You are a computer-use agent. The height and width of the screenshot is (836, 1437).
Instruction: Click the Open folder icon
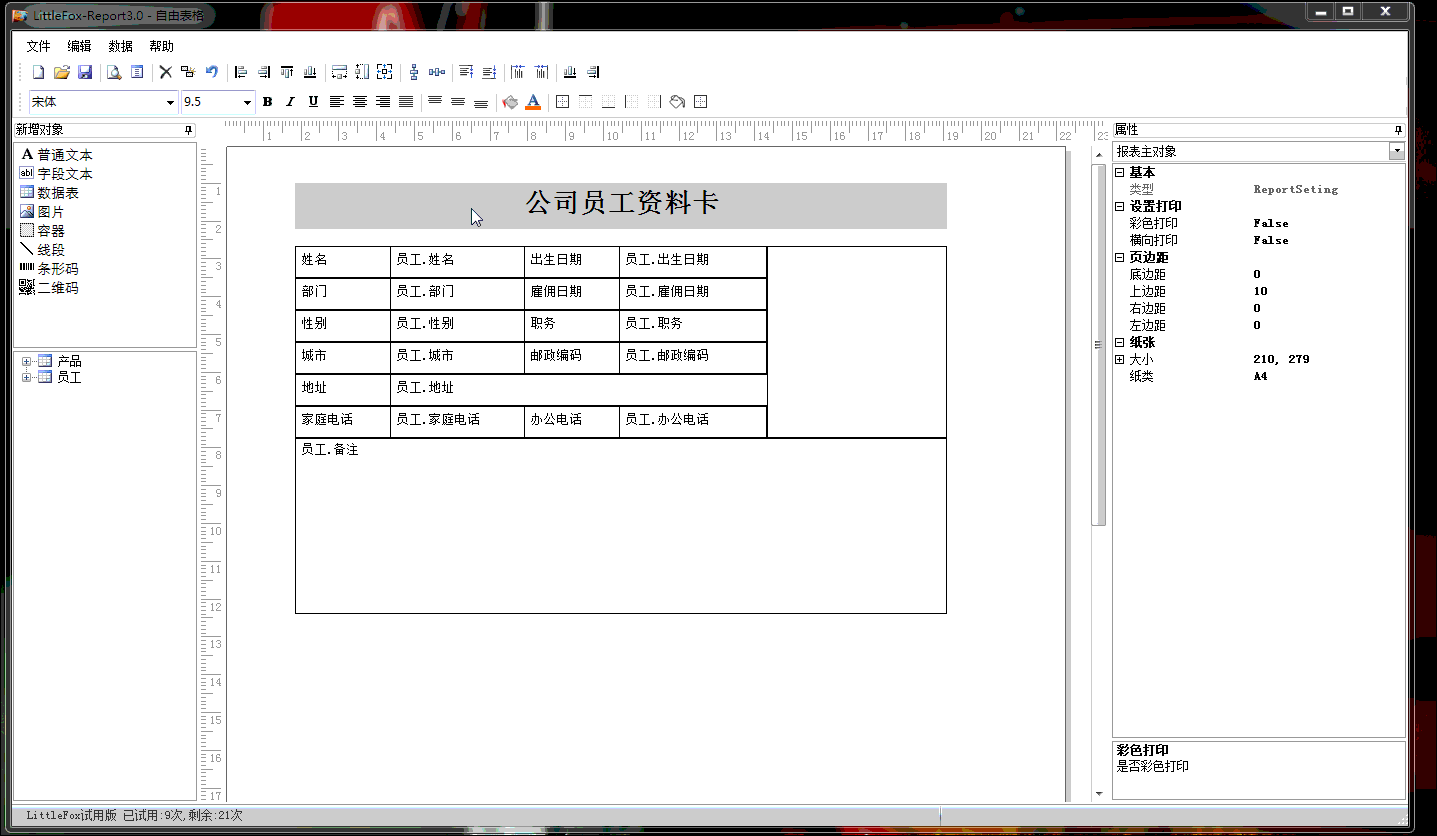click(x=62, y=72)
